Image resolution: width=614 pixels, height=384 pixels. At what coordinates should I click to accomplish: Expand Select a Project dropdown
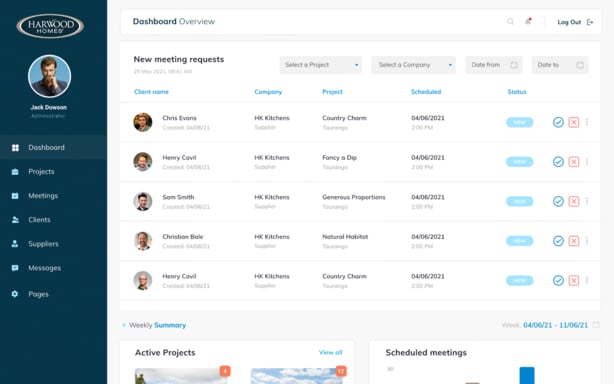click(320, 65)
